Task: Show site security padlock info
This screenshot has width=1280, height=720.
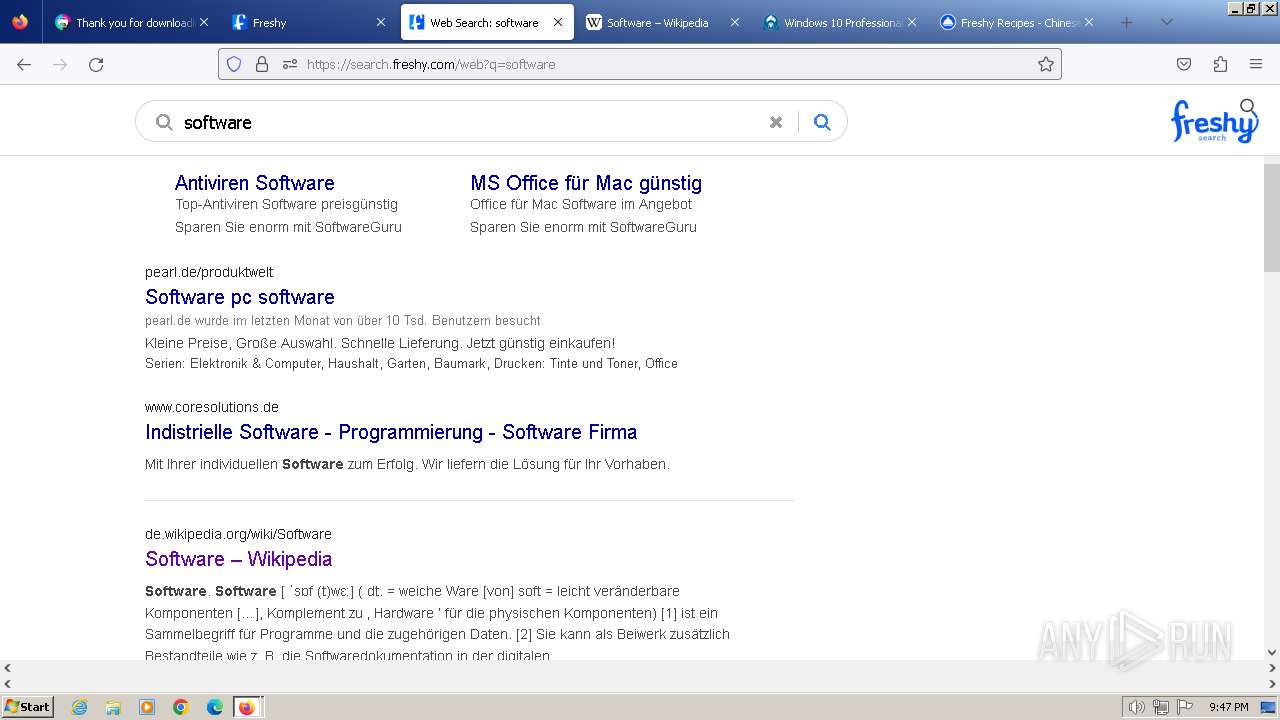Action: tap(262, 64)
